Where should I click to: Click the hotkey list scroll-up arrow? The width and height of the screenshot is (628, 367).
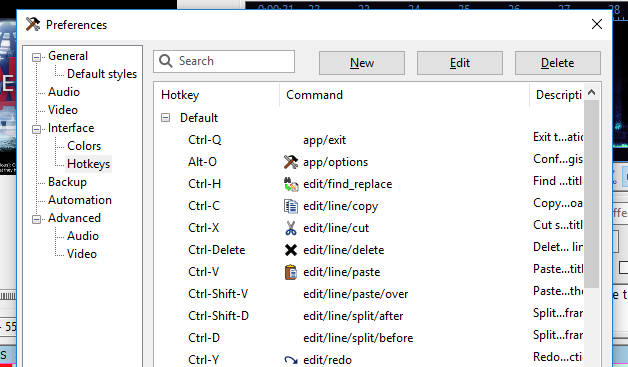(x=592, y=93)
